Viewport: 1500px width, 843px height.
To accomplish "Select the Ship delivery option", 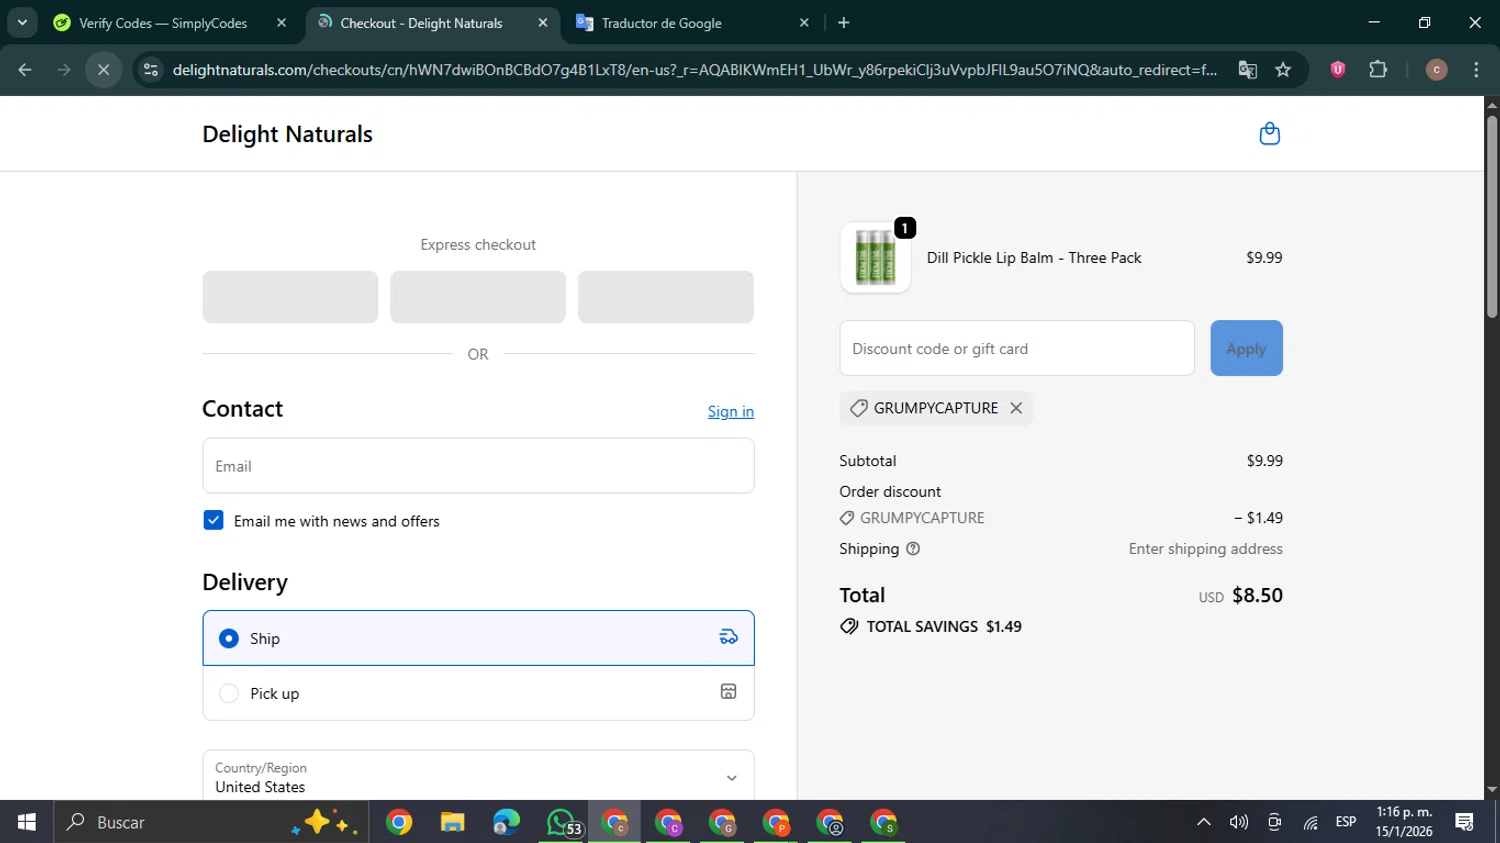I will pos(478,638).
